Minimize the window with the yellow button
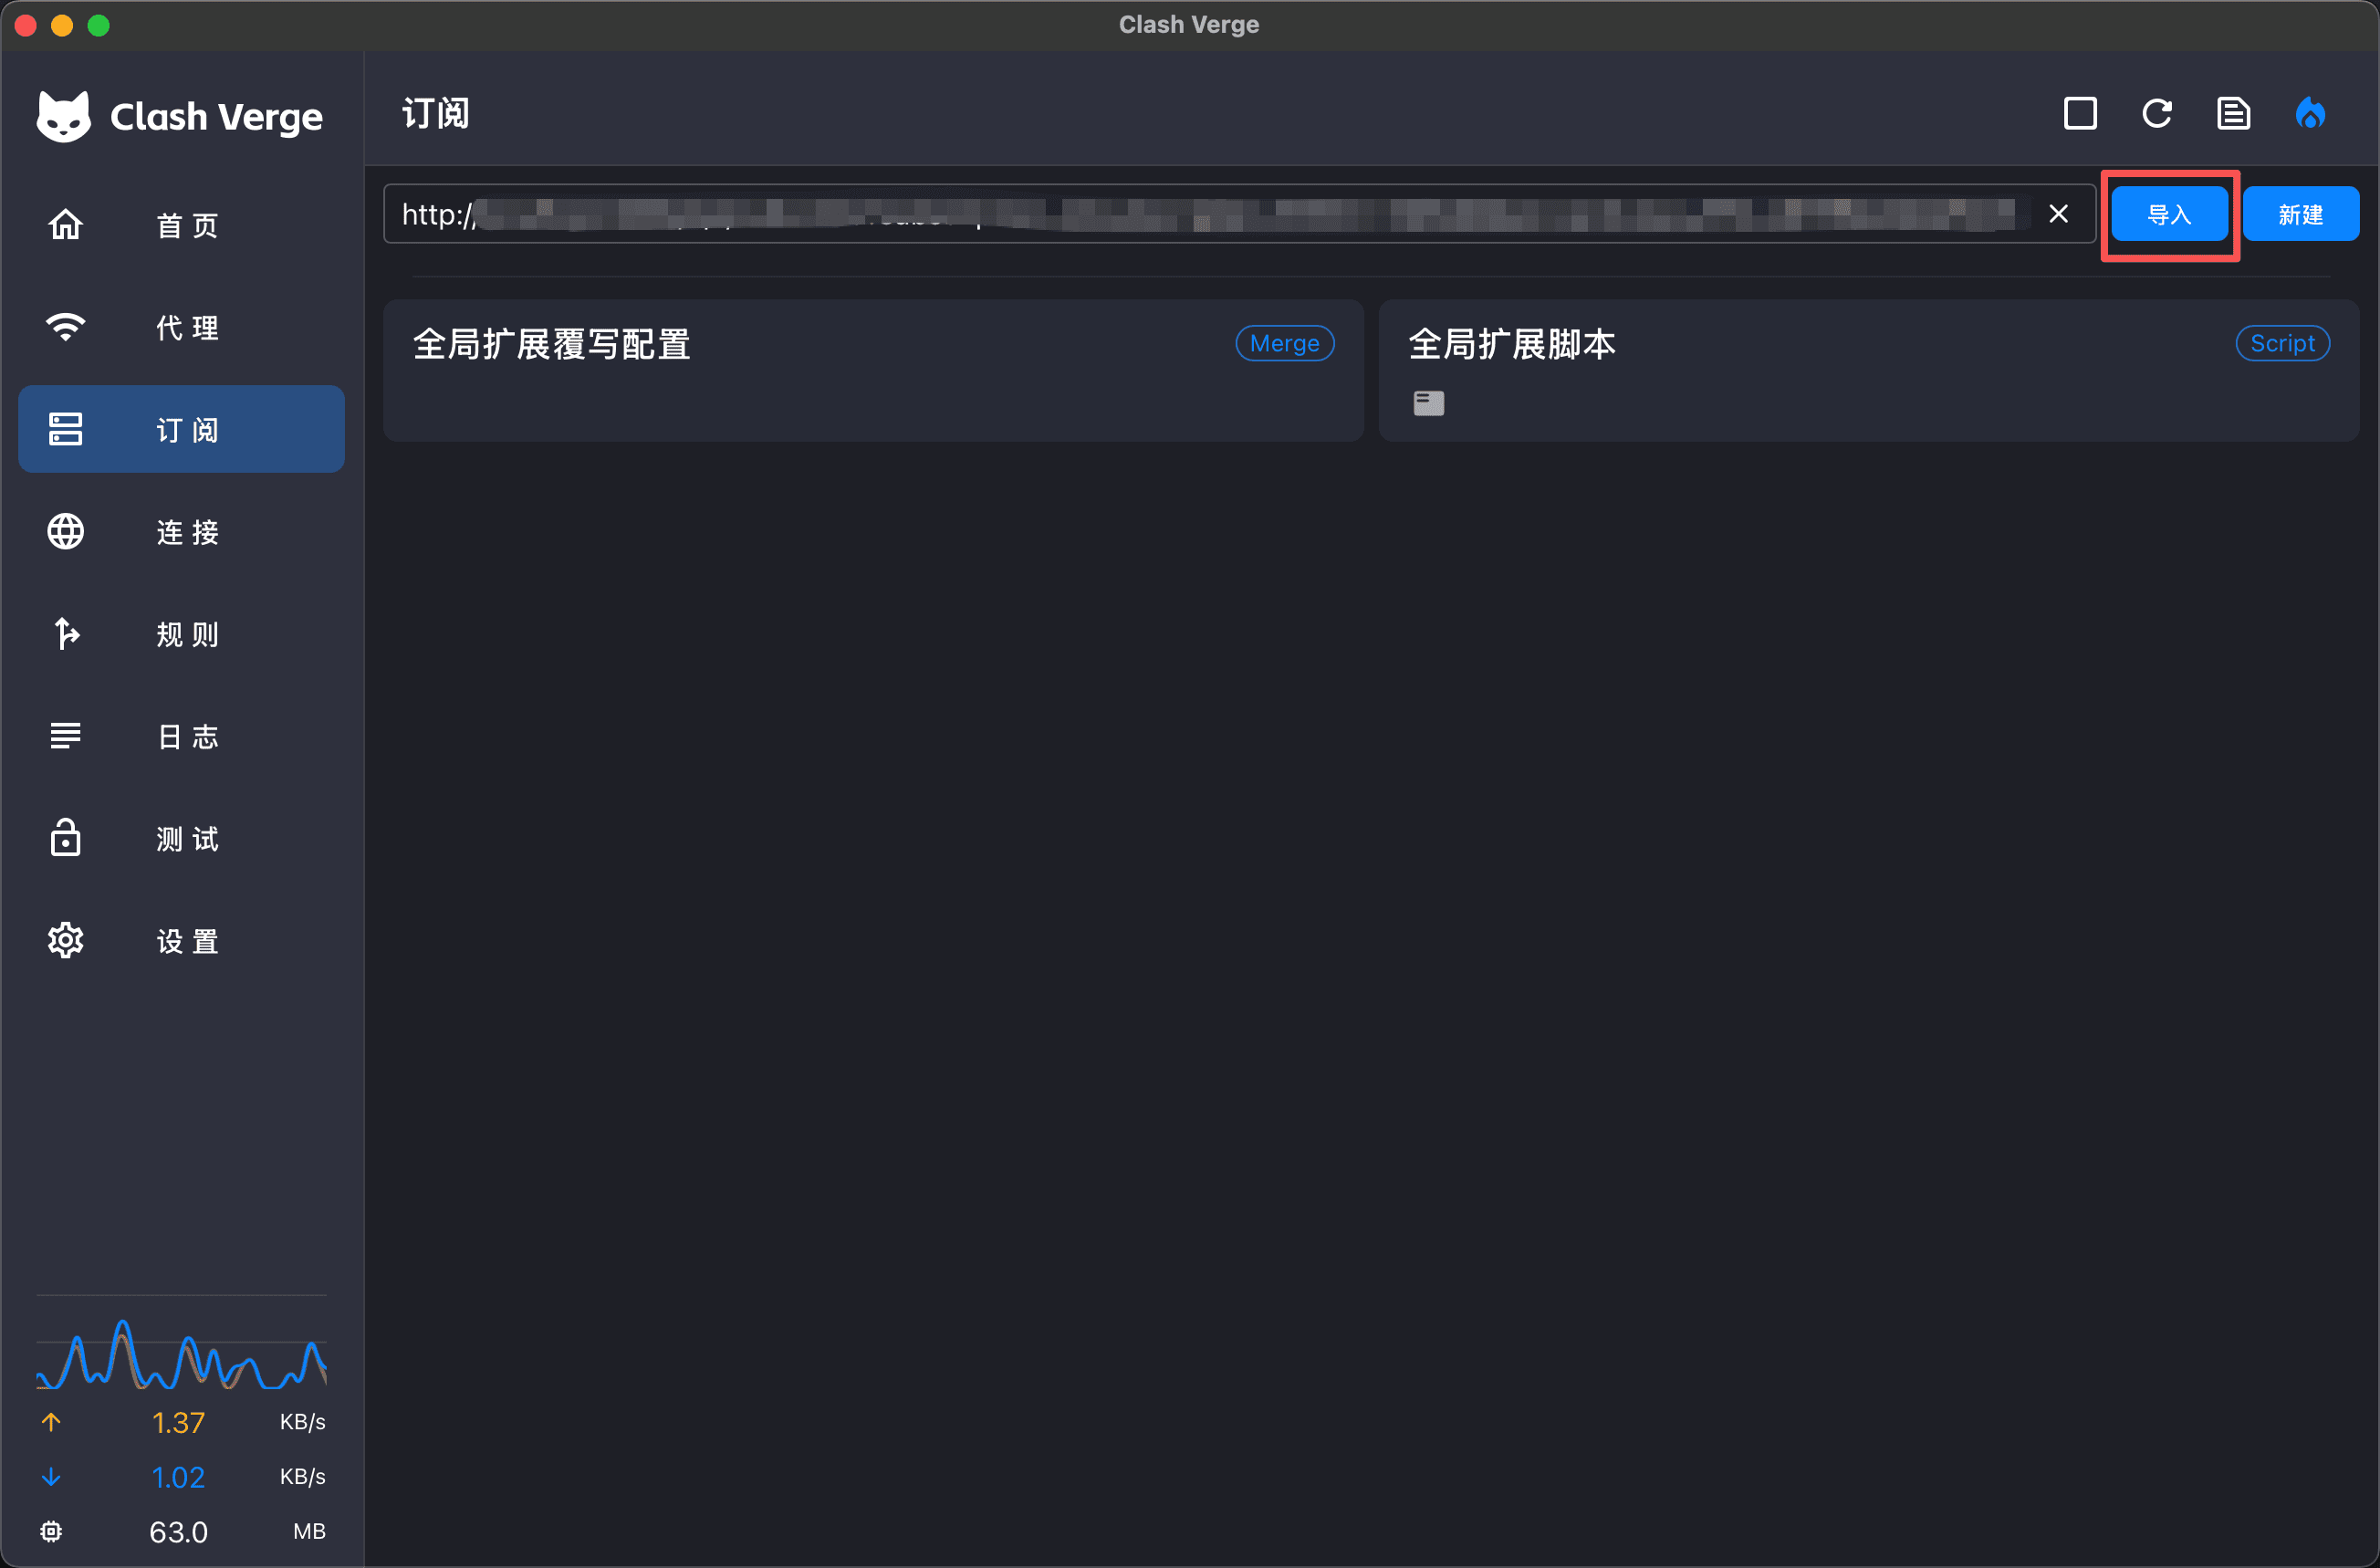Image resolution: width=2380 pixels, height=1568 pixels. pos(62,25)
